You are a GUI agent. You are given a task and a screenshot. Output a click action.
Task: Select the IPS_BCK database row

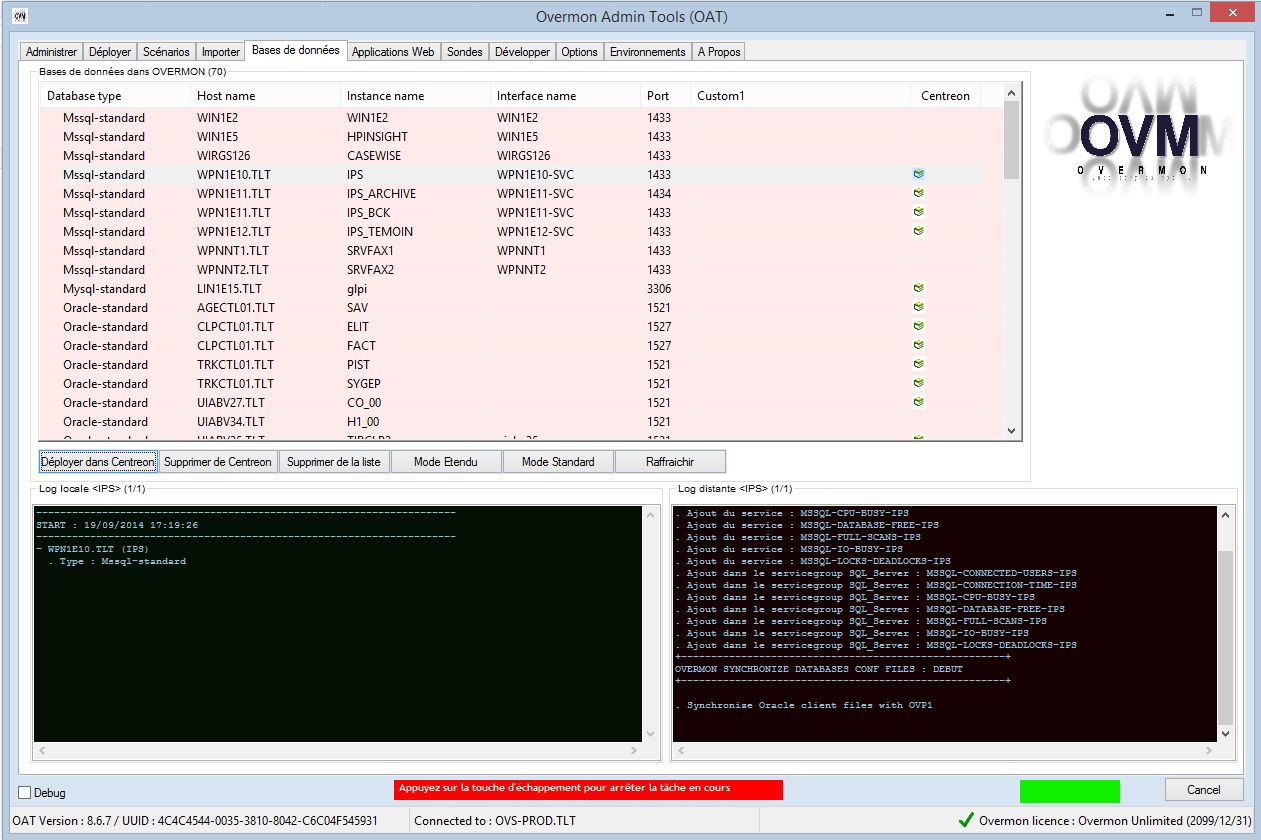(368, 212)
